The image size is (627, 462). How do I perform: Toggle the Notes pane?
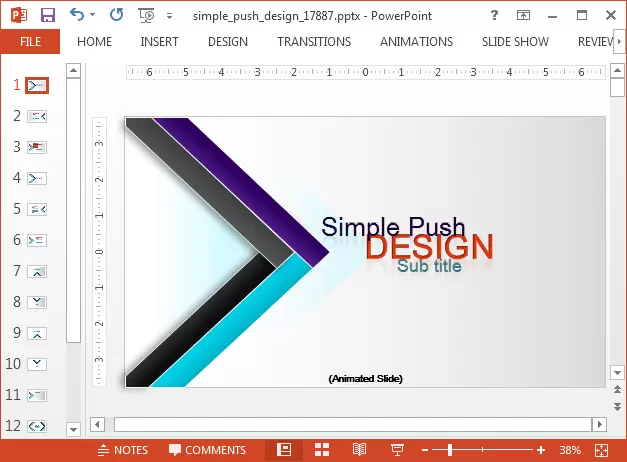click(122, 450)
